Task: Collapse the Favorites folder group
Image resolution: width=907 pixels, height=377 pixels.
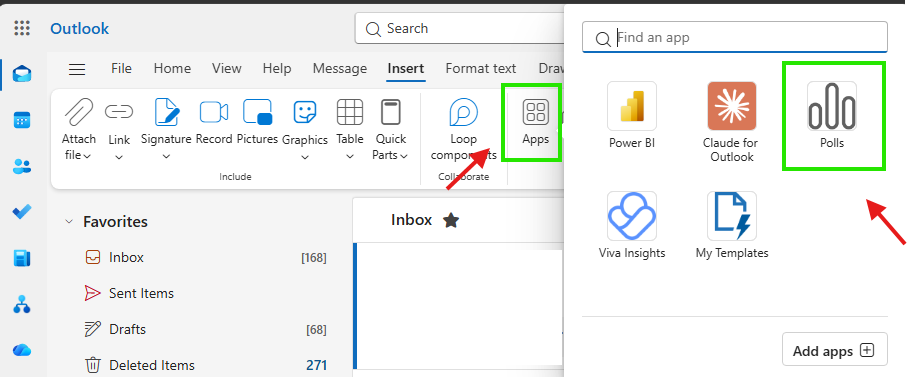Action: point(69,221)
